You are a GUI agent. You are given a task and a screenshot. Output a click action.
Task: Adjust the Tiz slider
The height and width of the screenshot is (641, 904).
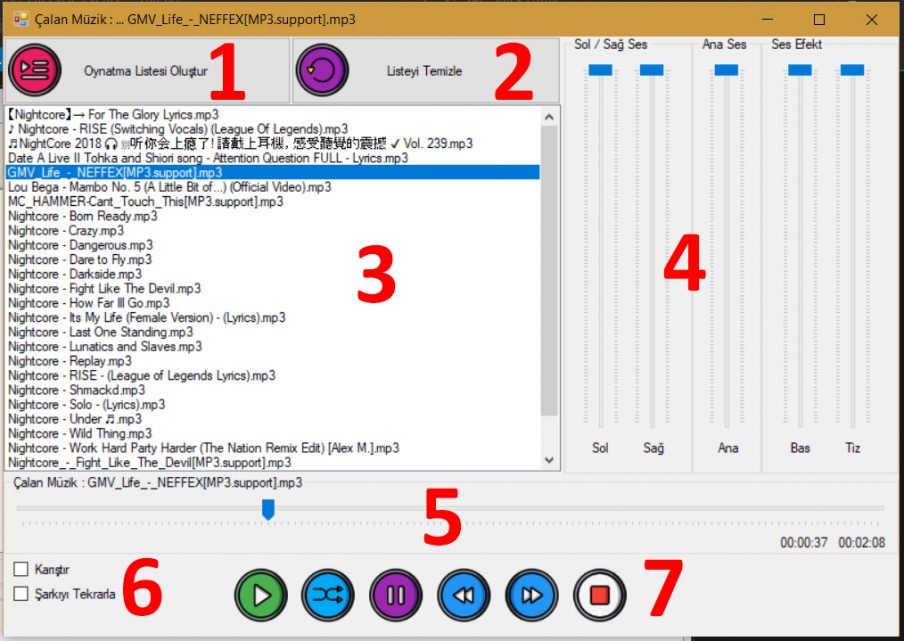[x=853, y=70]
